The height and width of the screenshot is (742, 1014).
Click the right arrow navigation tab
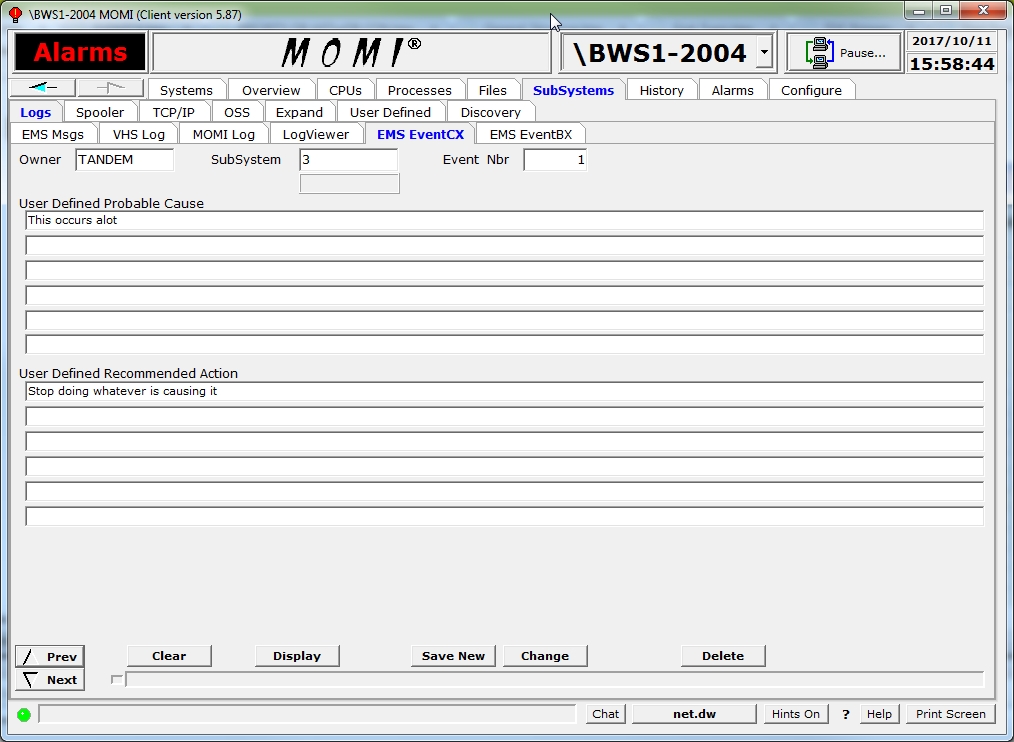[x=110, y=88]
